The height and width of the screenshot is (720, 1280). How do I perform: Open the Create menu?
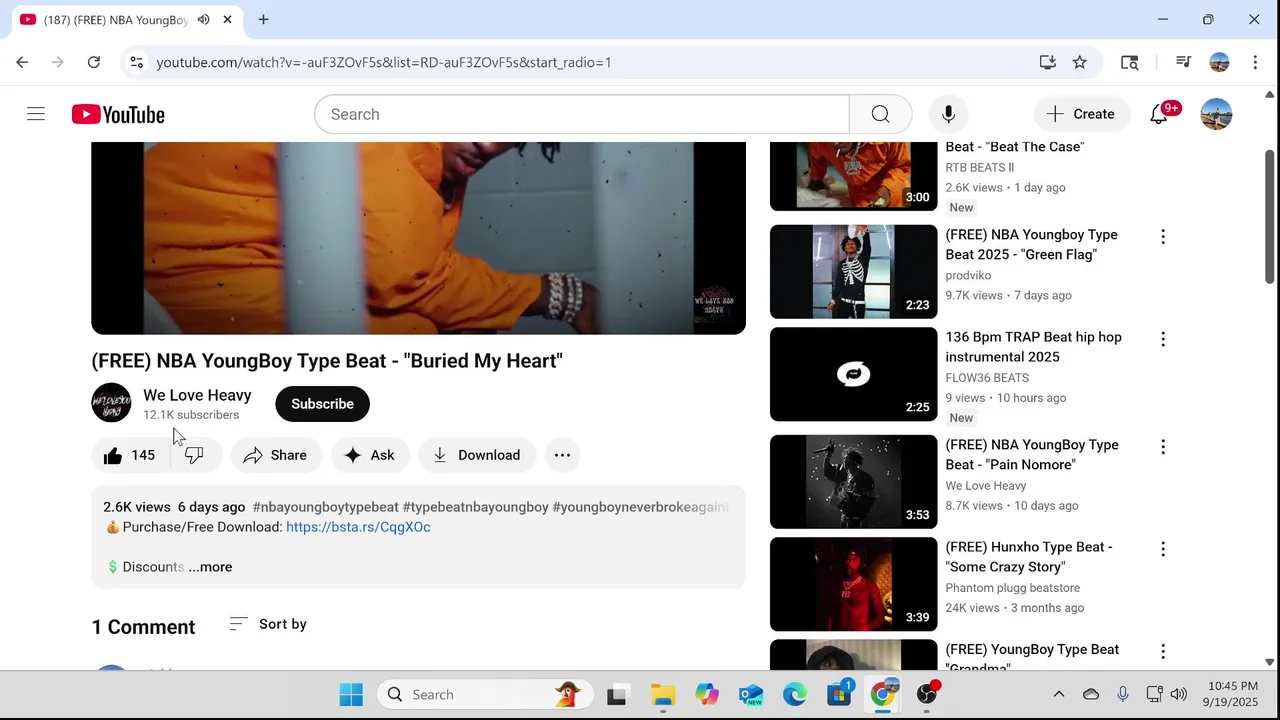1082,114
